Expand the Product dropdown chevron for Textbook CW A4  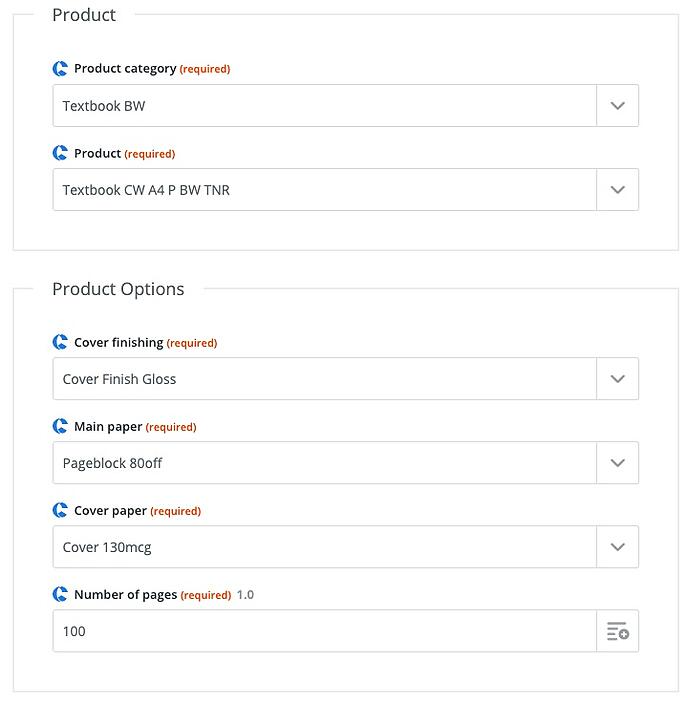click(x=618, y=190)
